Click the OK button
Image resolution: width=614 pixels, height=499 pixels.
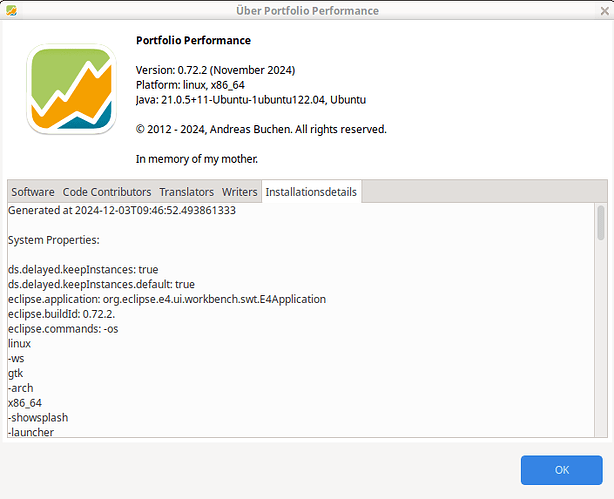561,470
